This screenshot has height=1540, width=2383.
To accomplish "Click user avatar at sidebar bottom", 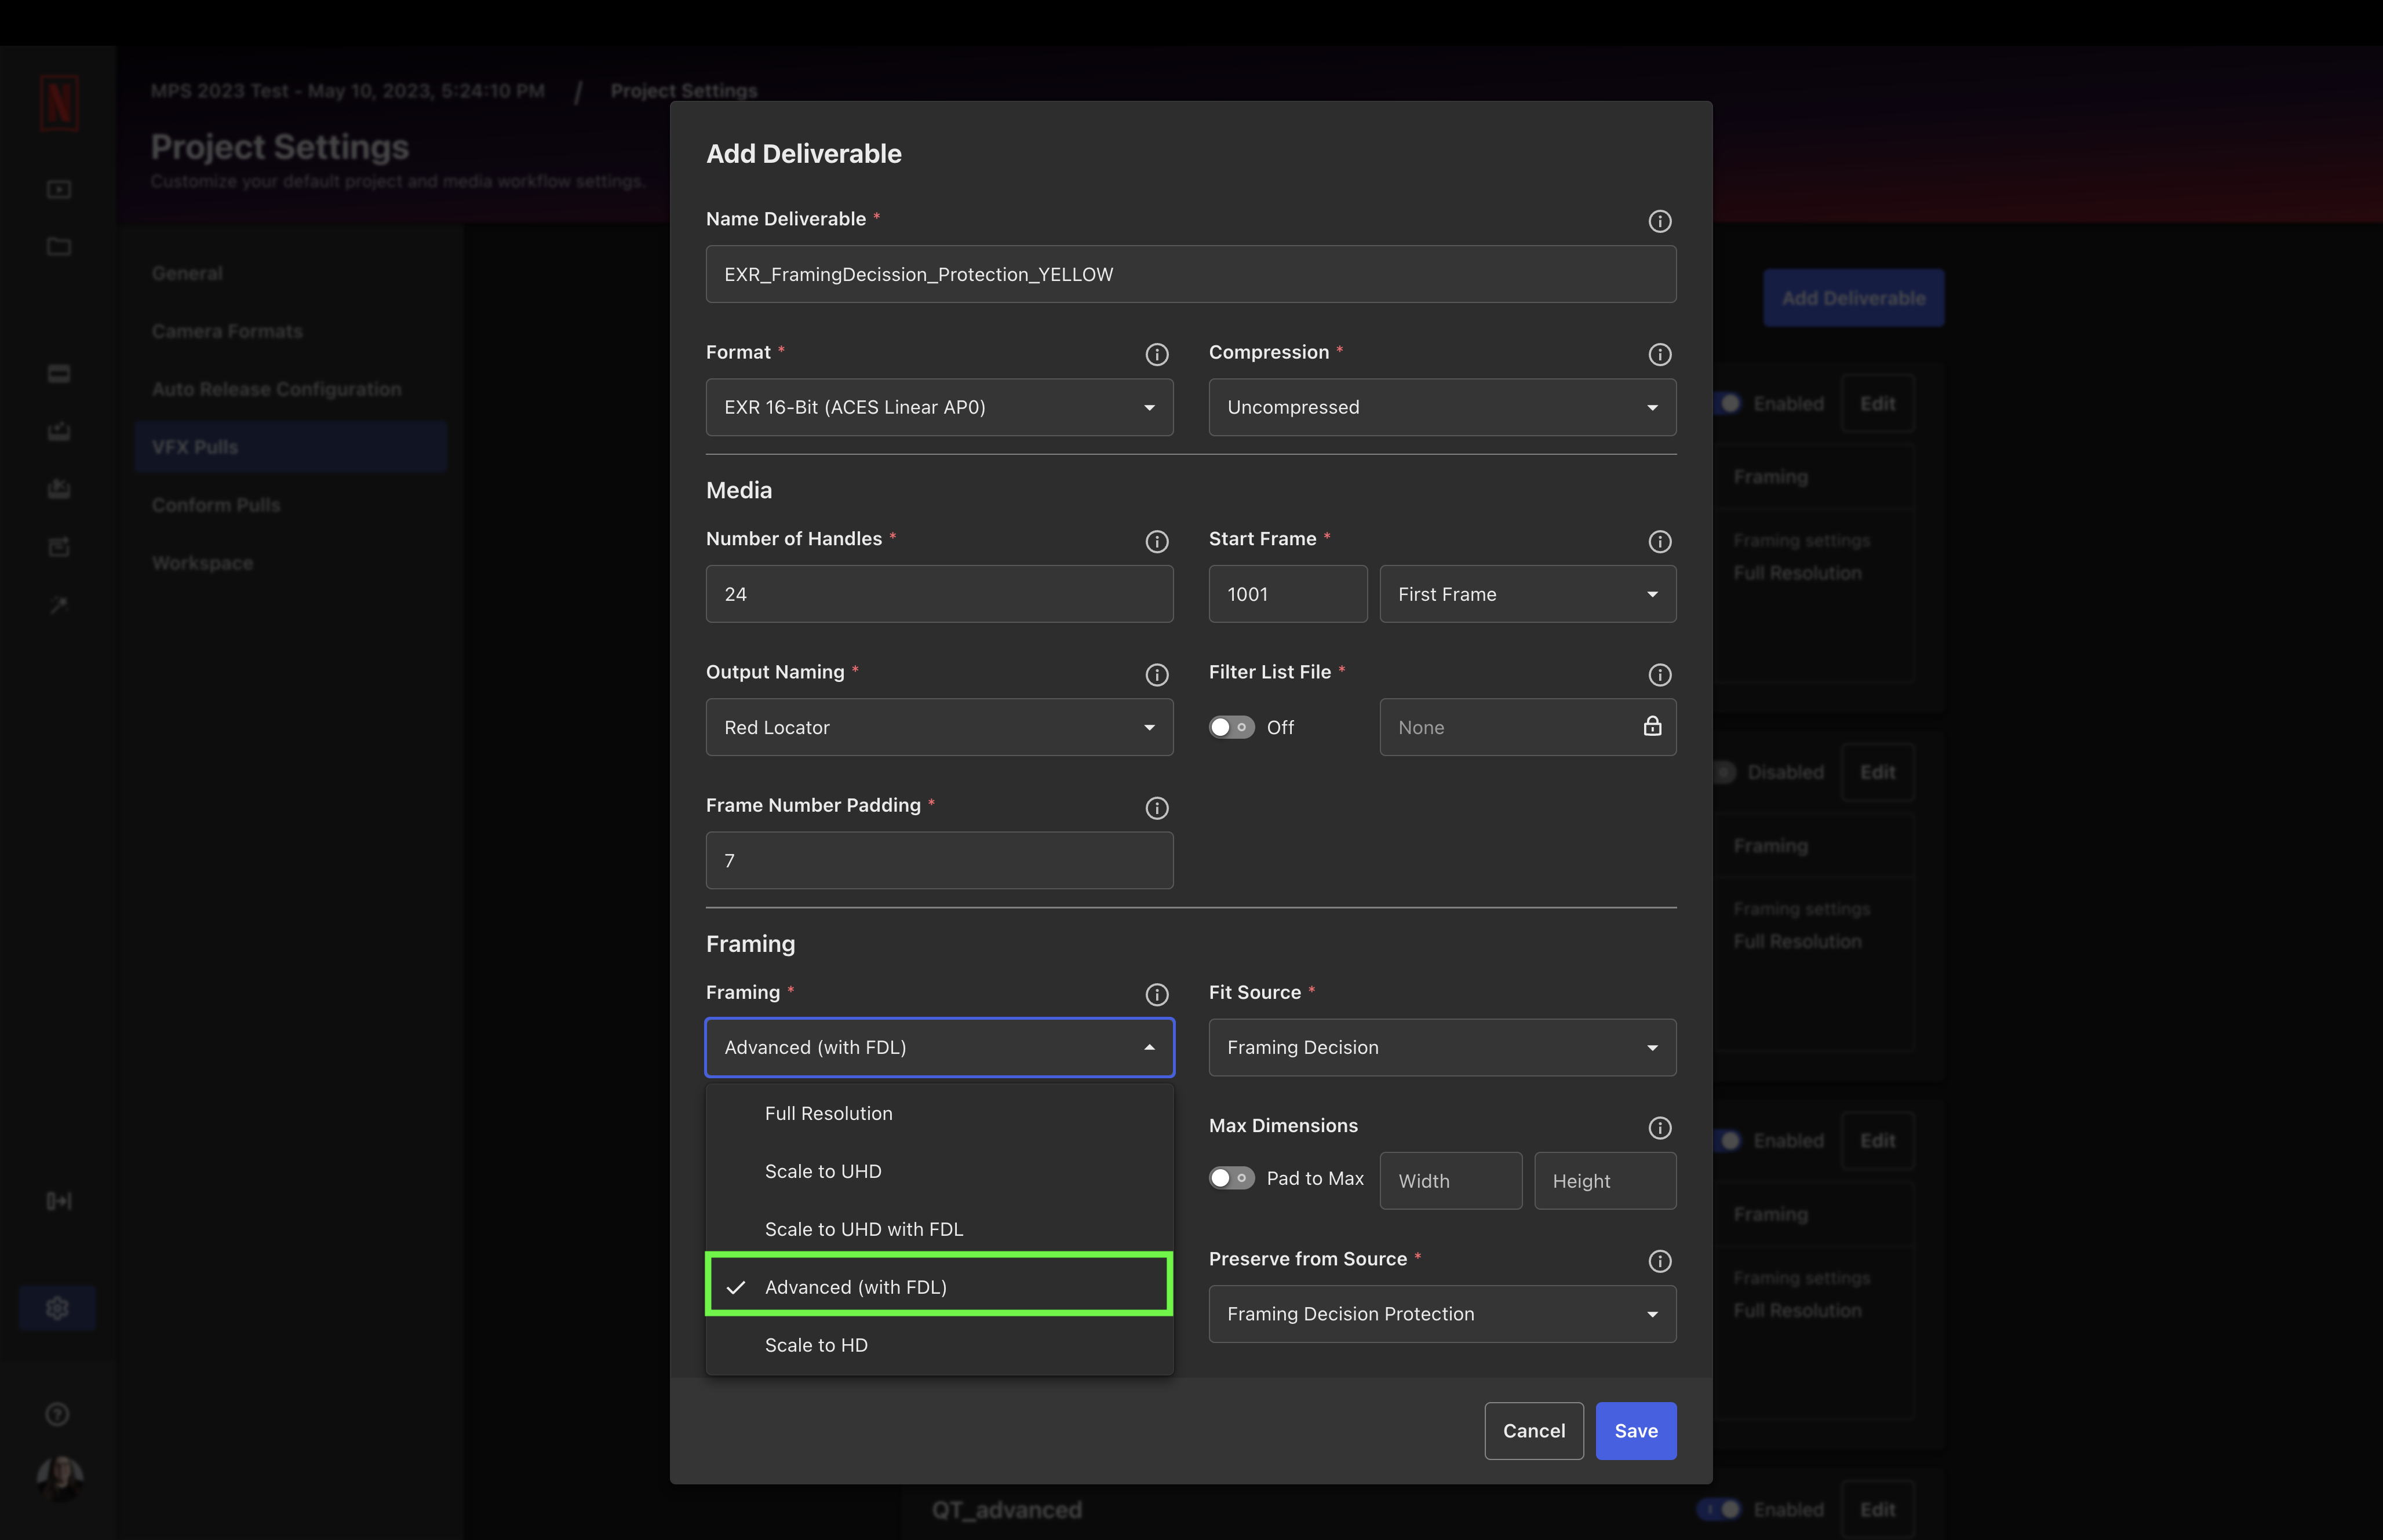I will click(60, 1478).
